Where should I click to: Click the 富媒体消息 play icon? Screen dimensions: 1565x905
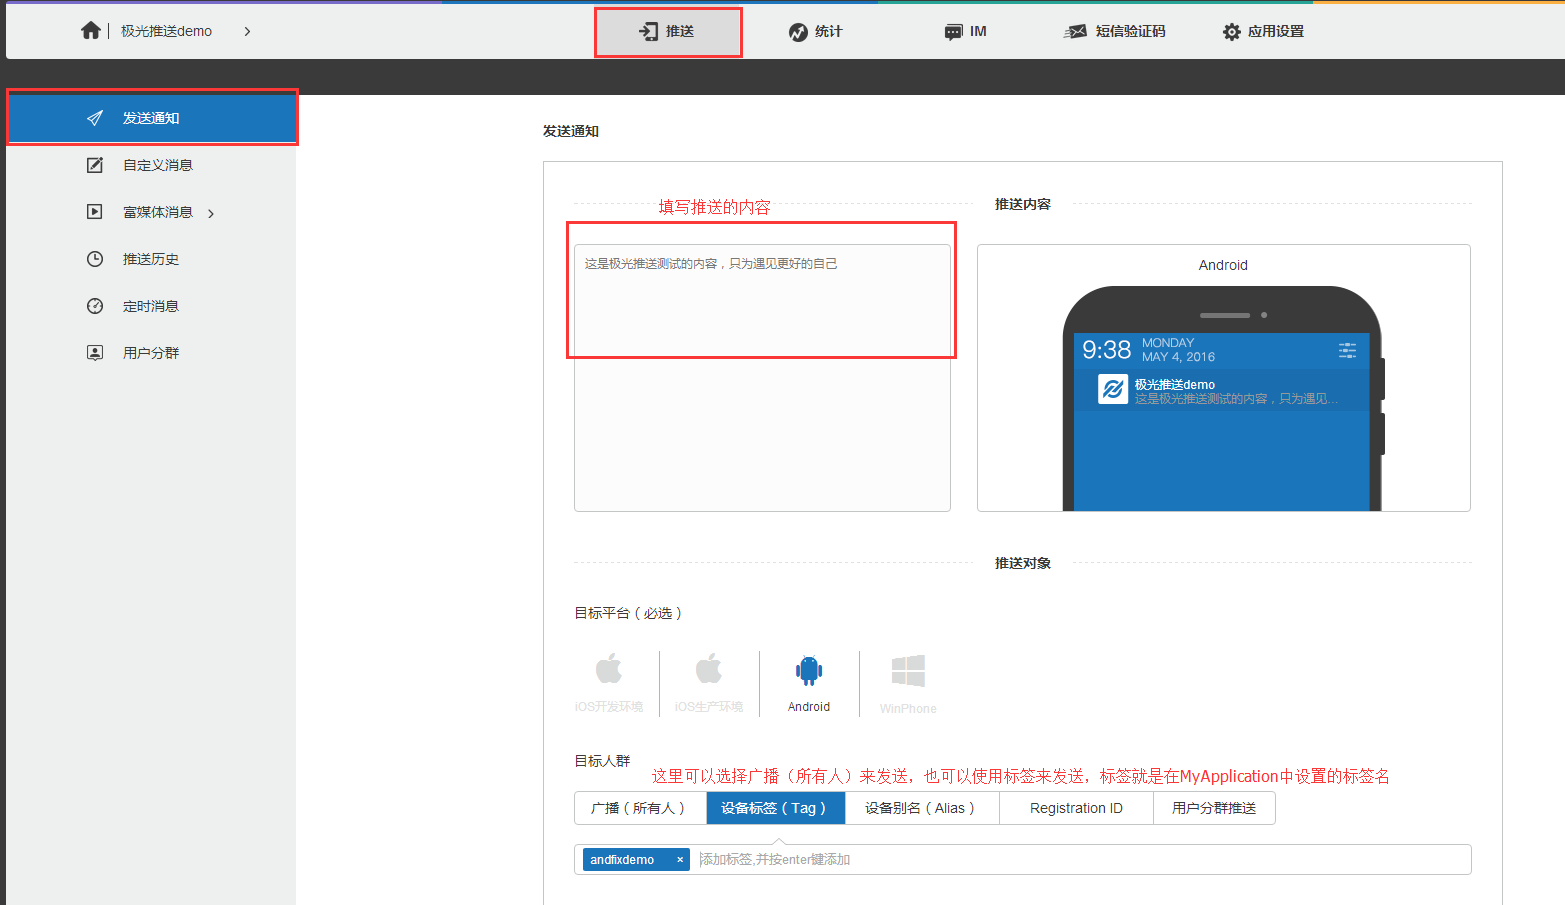pyautogui.click(x=94, y=211)
